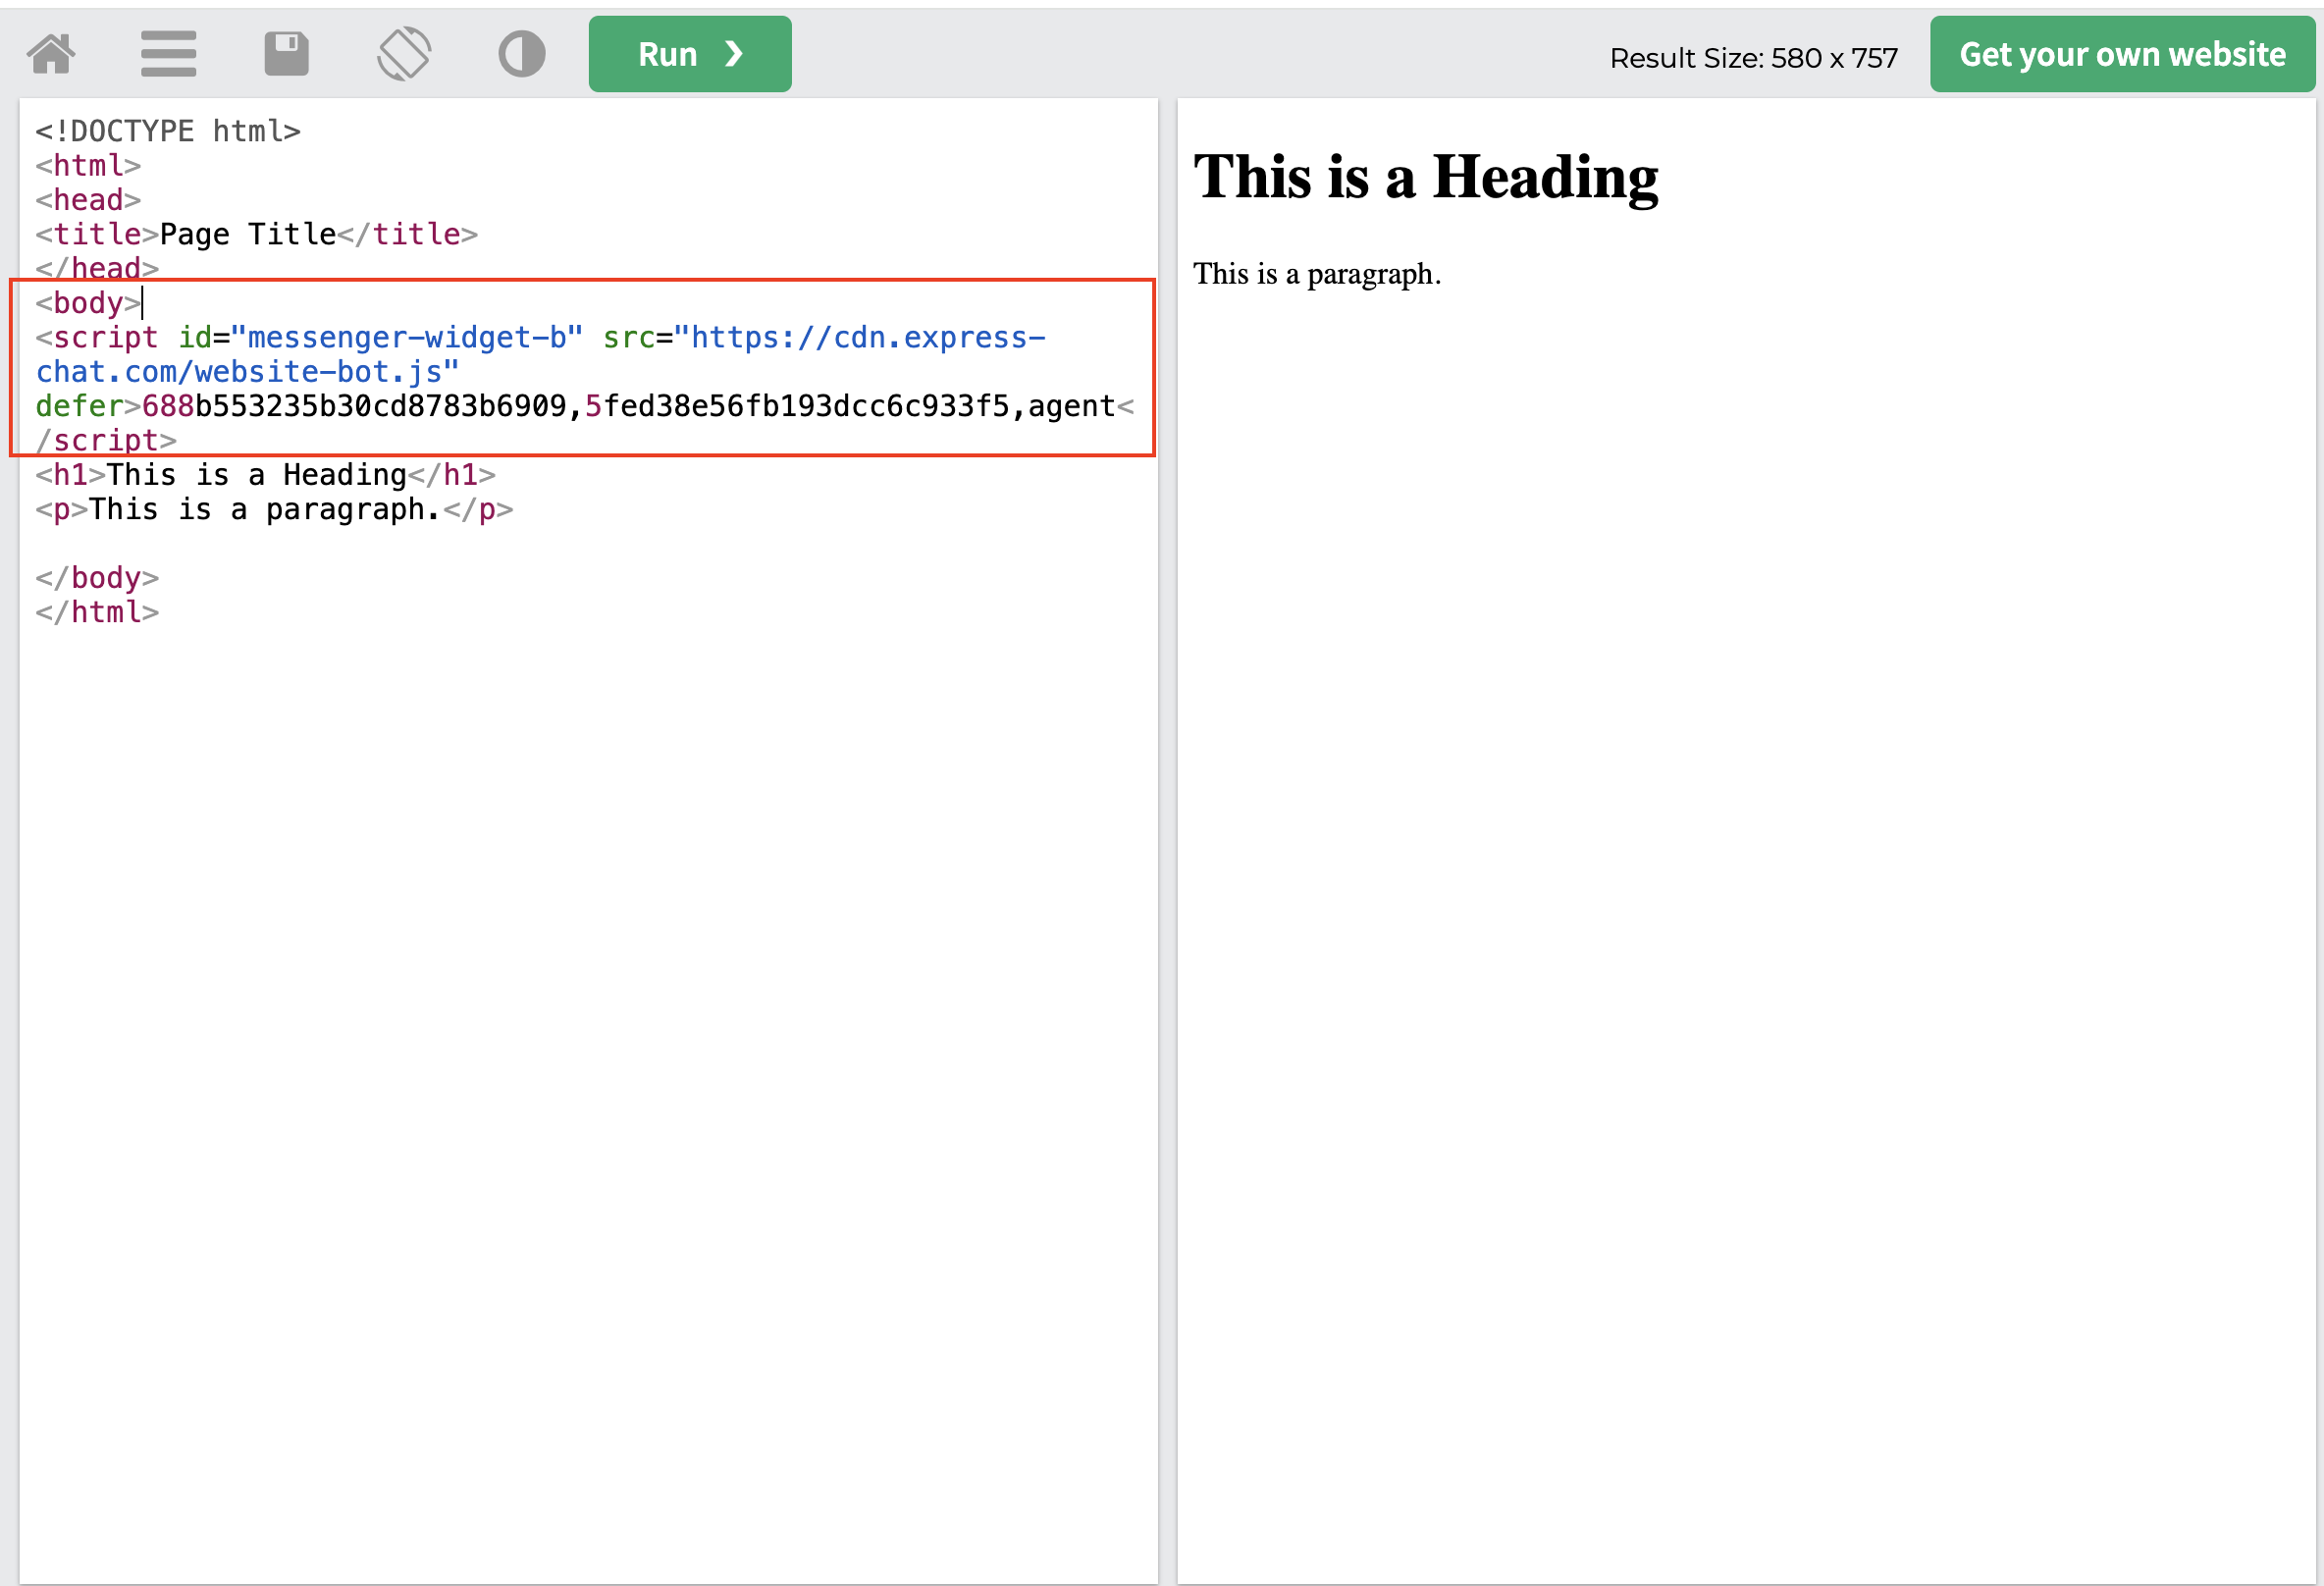
Task: Click the closing html tag in editor
Action: [x=97, y=612]
